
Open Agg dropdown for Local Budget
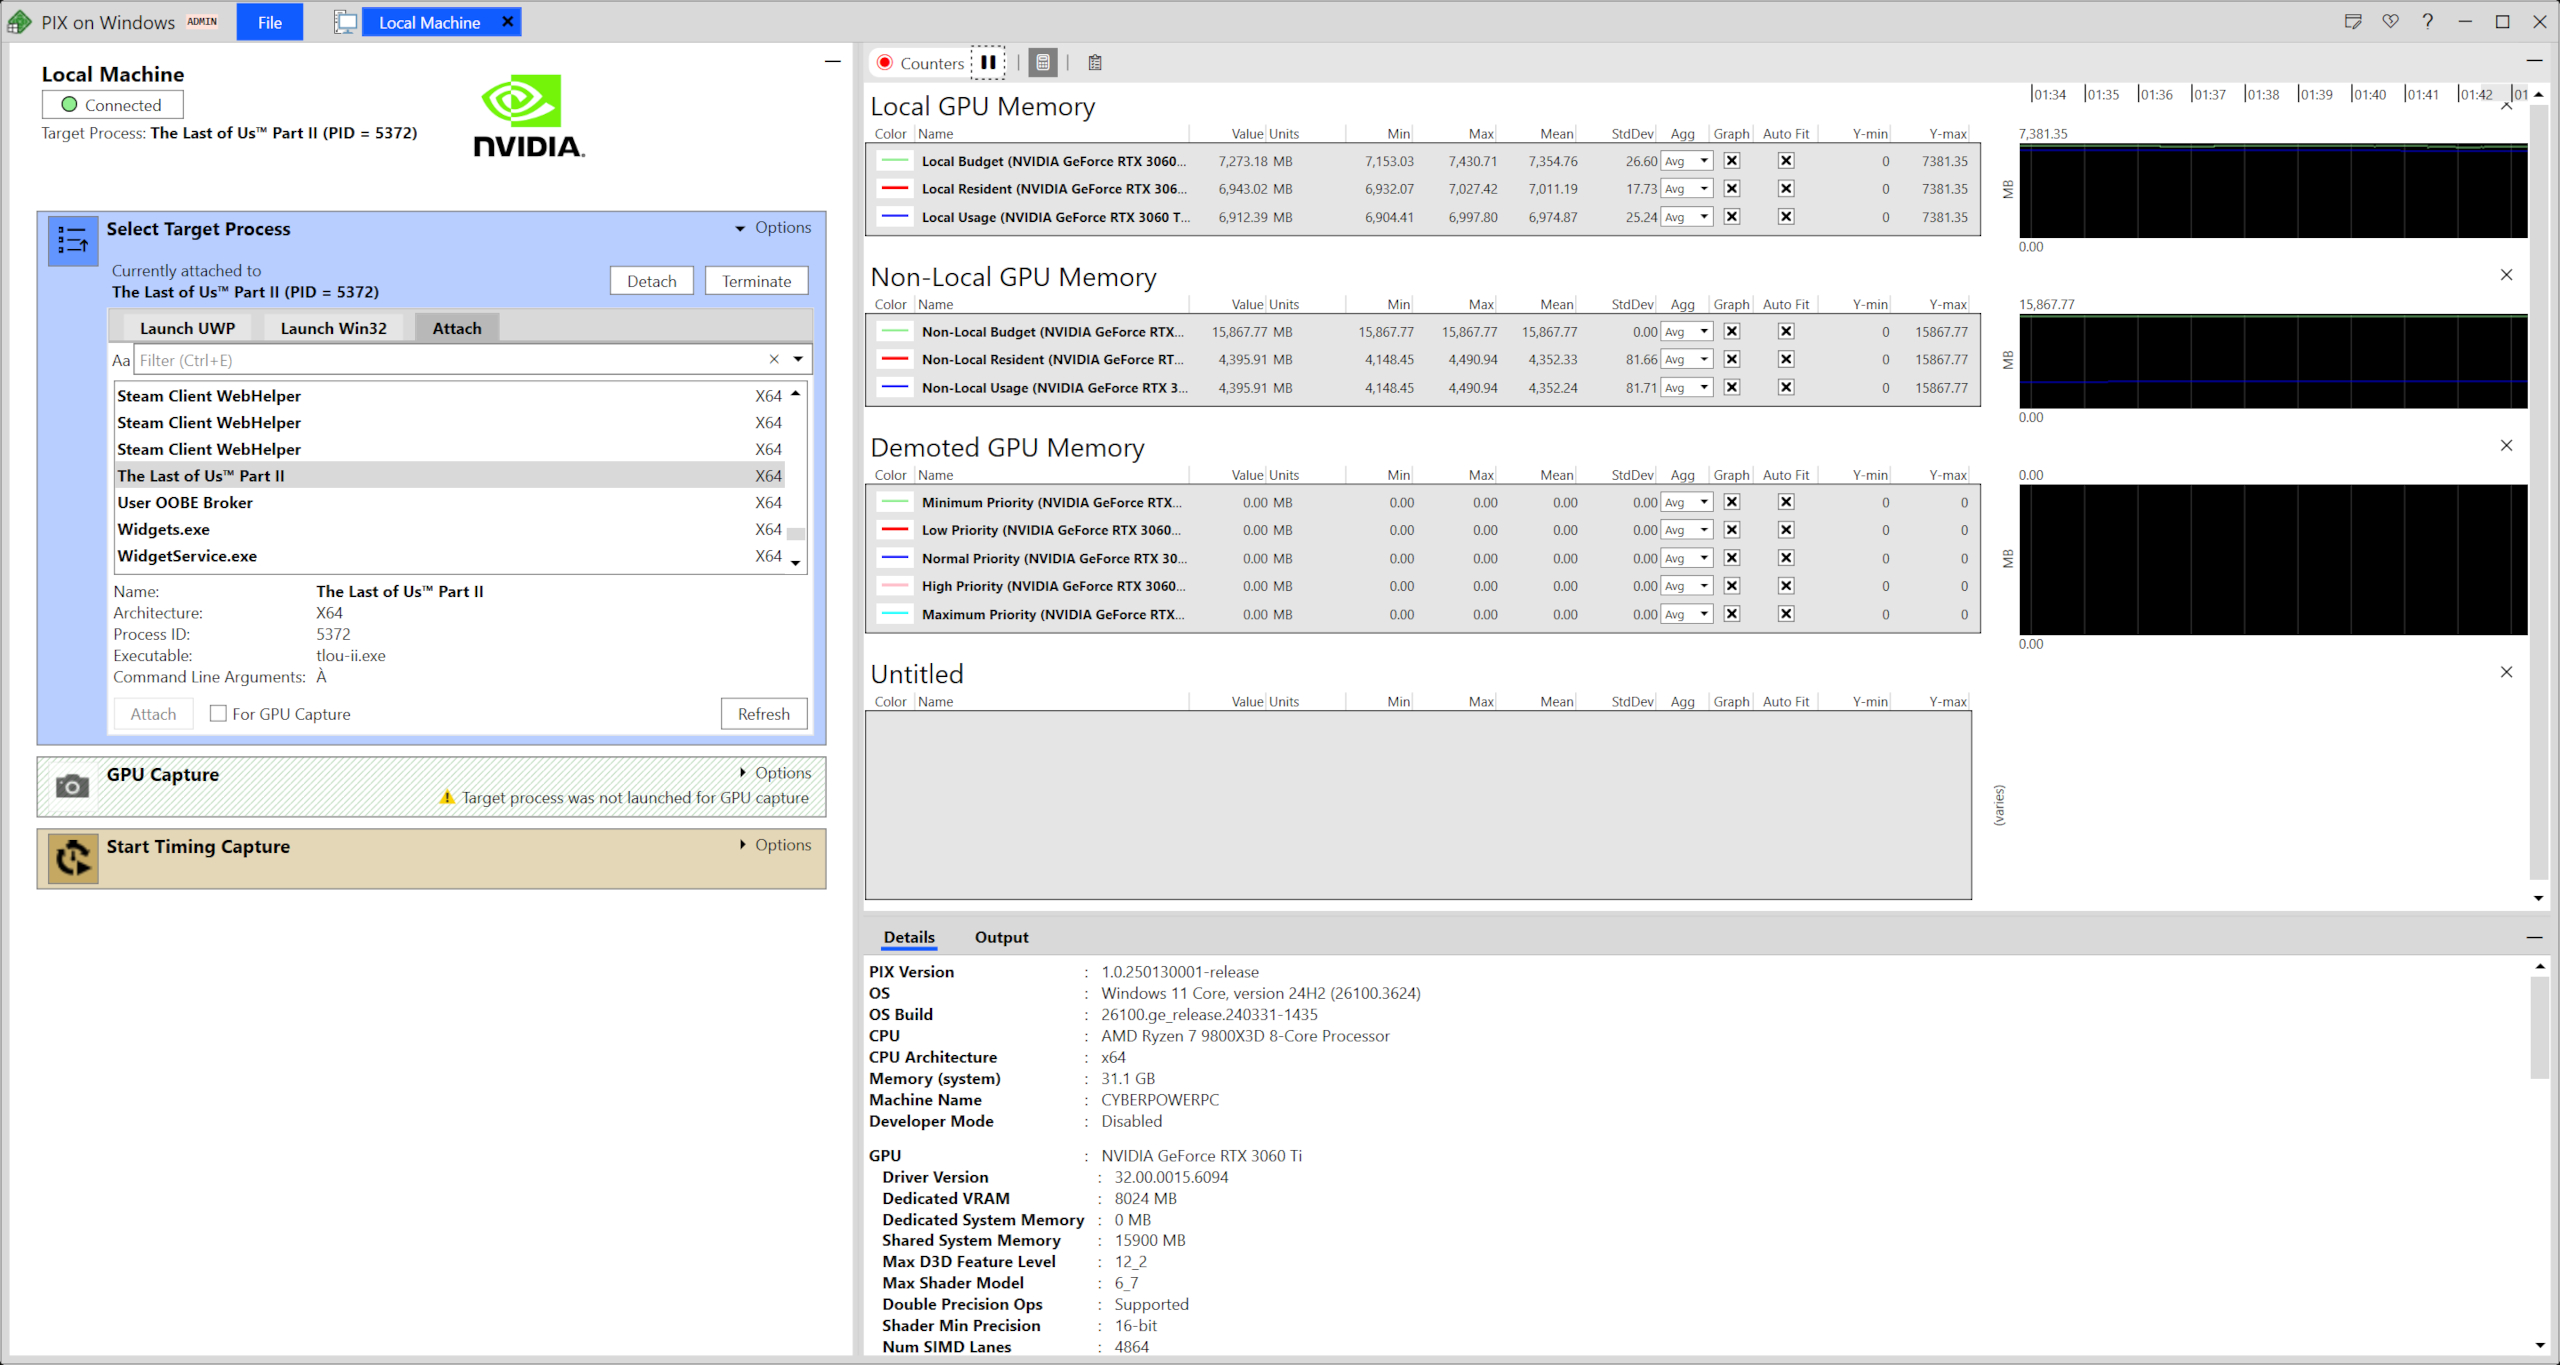[x=1687, y=161]
